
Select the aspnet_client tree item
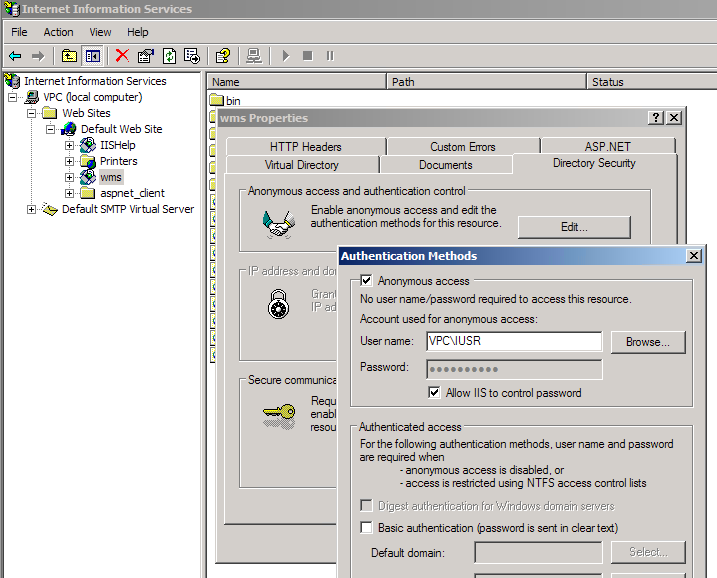coord(132,193)
